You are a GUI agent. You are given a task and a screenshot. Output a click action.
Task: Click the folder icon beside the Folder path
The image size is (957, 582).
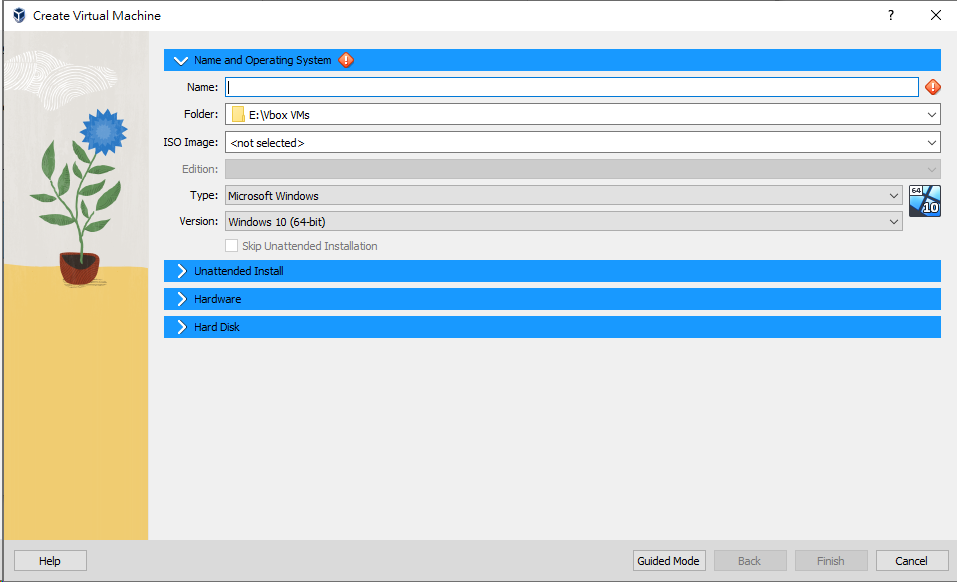237,114
